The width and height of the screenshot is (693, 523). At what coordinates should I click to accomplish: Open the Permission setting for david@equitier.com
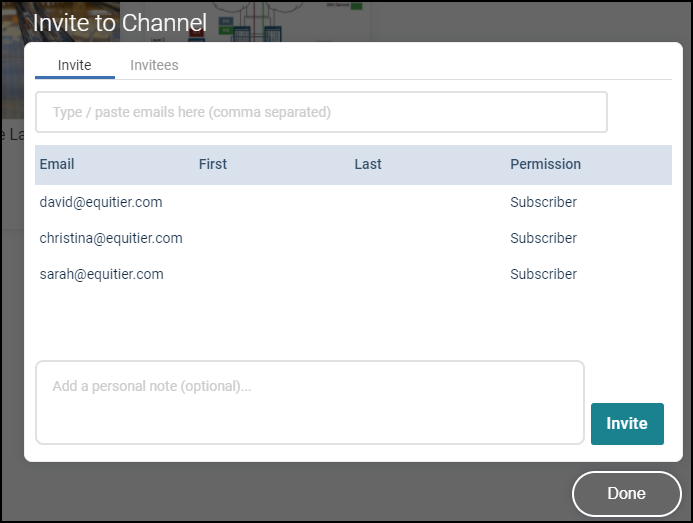(x=543, y=202)
